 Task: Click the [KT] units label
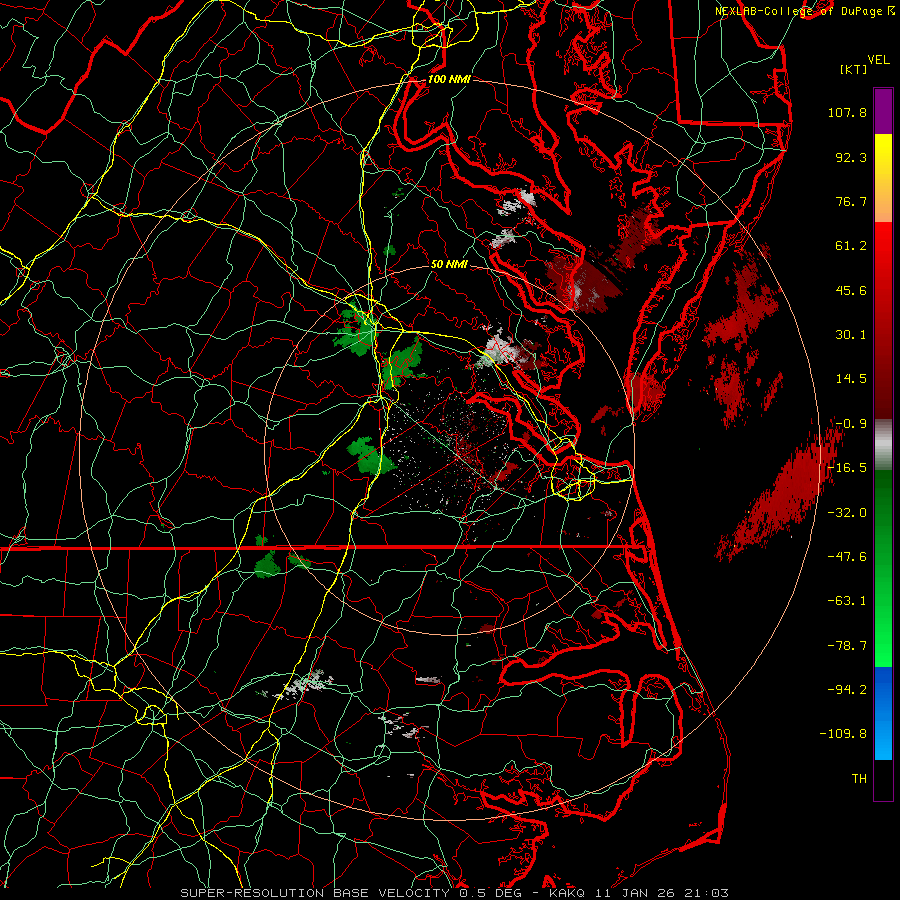[x=854, y=69]
